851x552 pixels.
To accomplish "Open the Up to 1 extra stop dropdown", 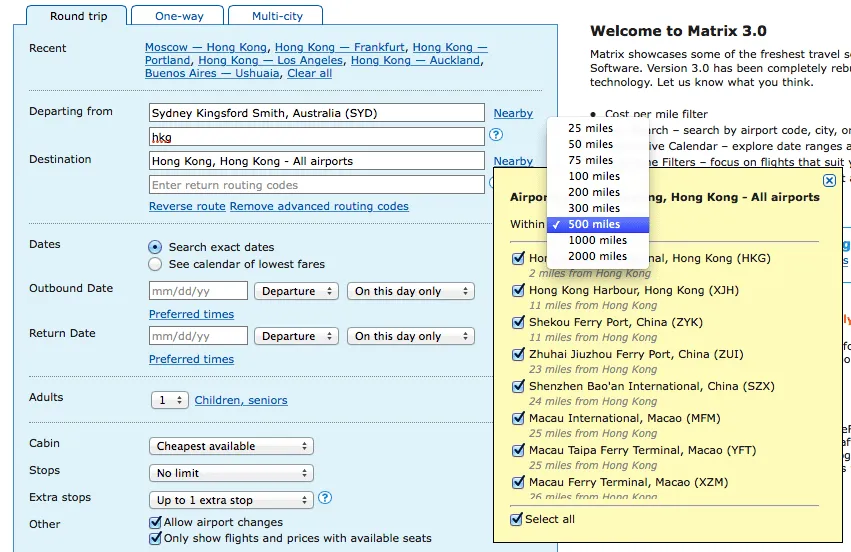I will [231, 500].
